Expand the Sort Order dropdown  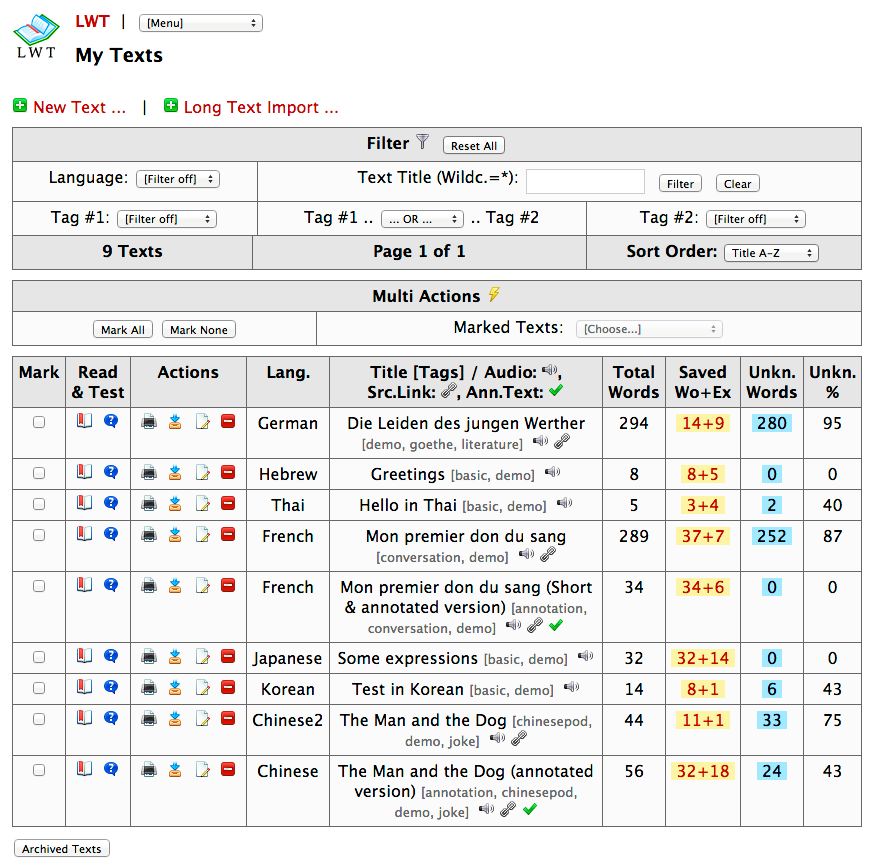tap(770, 253)
